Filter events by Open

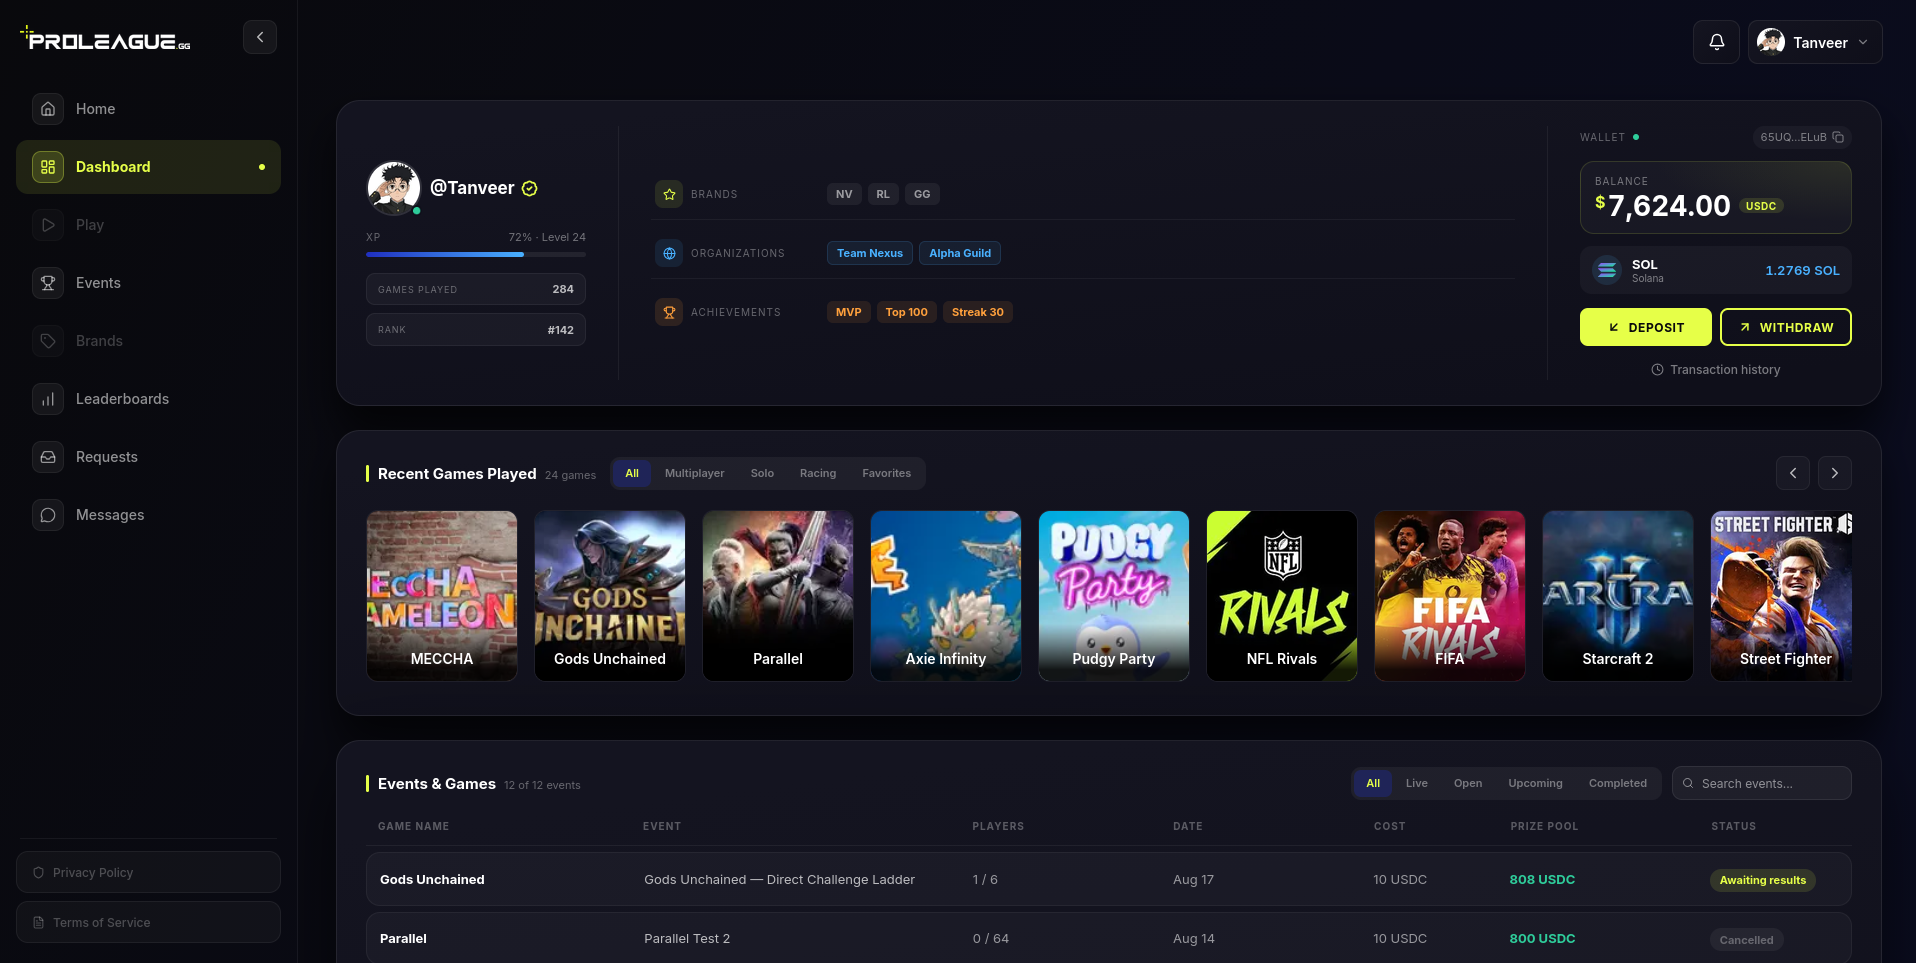[x=1468, y=783]
